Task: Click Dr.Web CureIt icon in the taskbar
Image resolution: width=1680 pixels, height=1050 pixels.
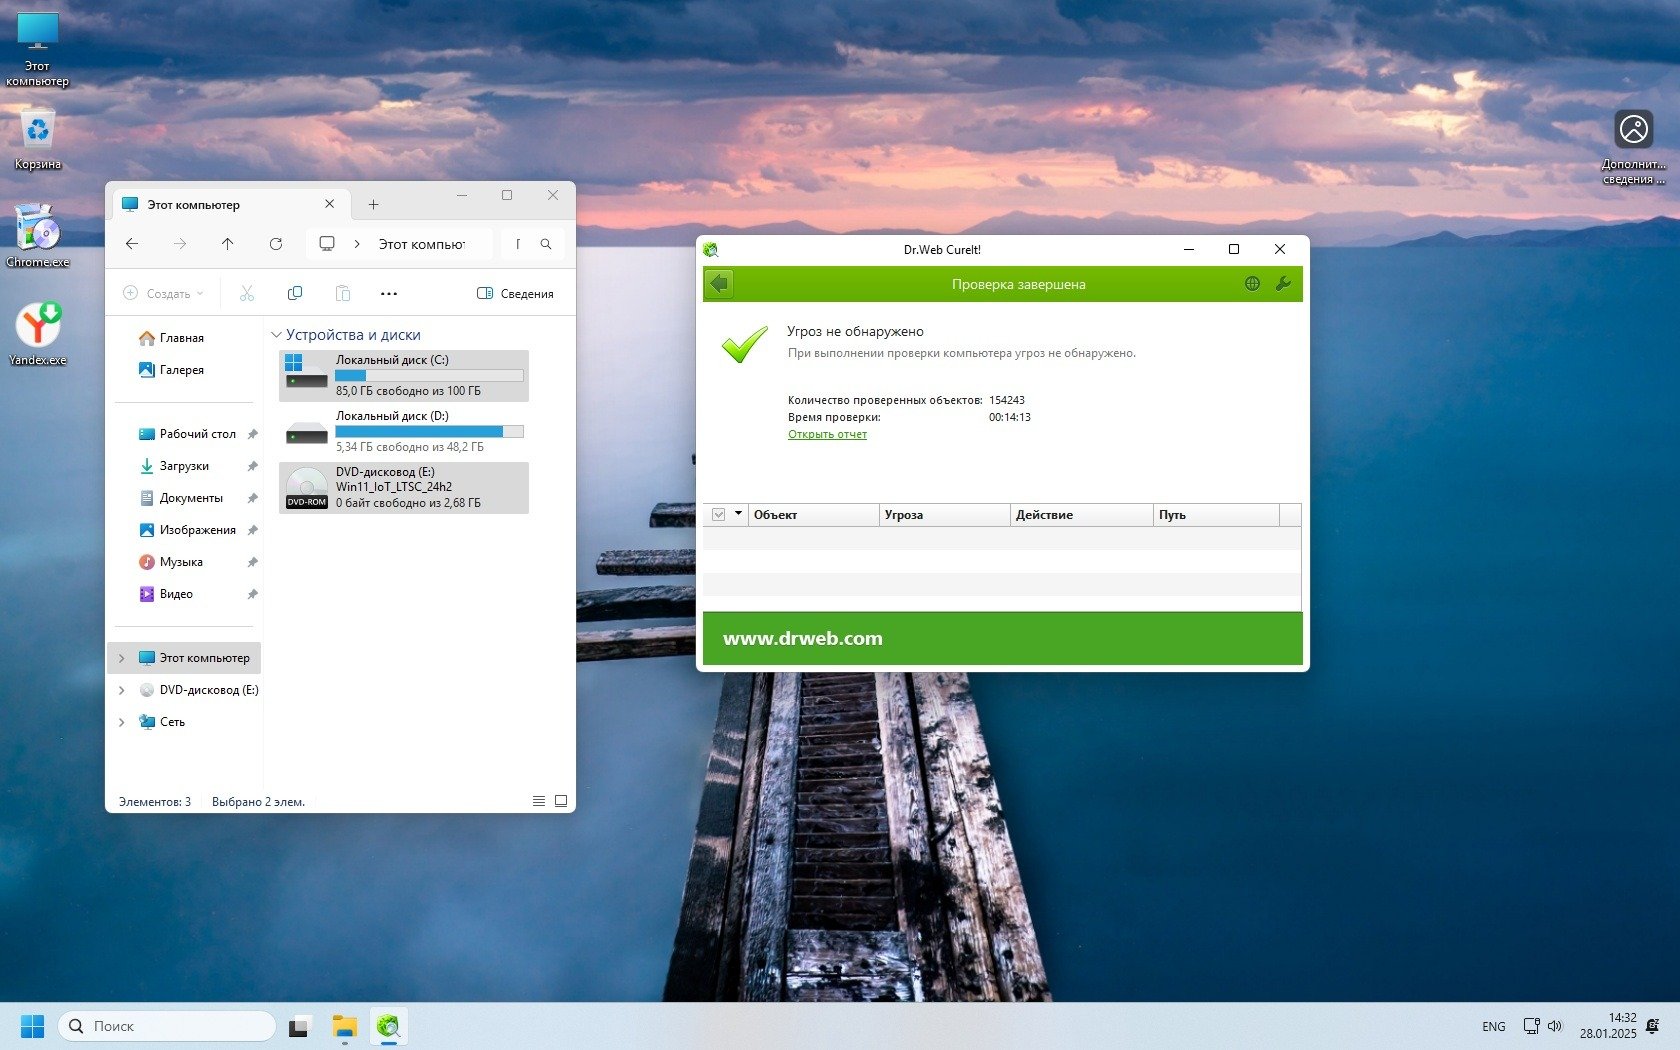Action: point(388,1026)
